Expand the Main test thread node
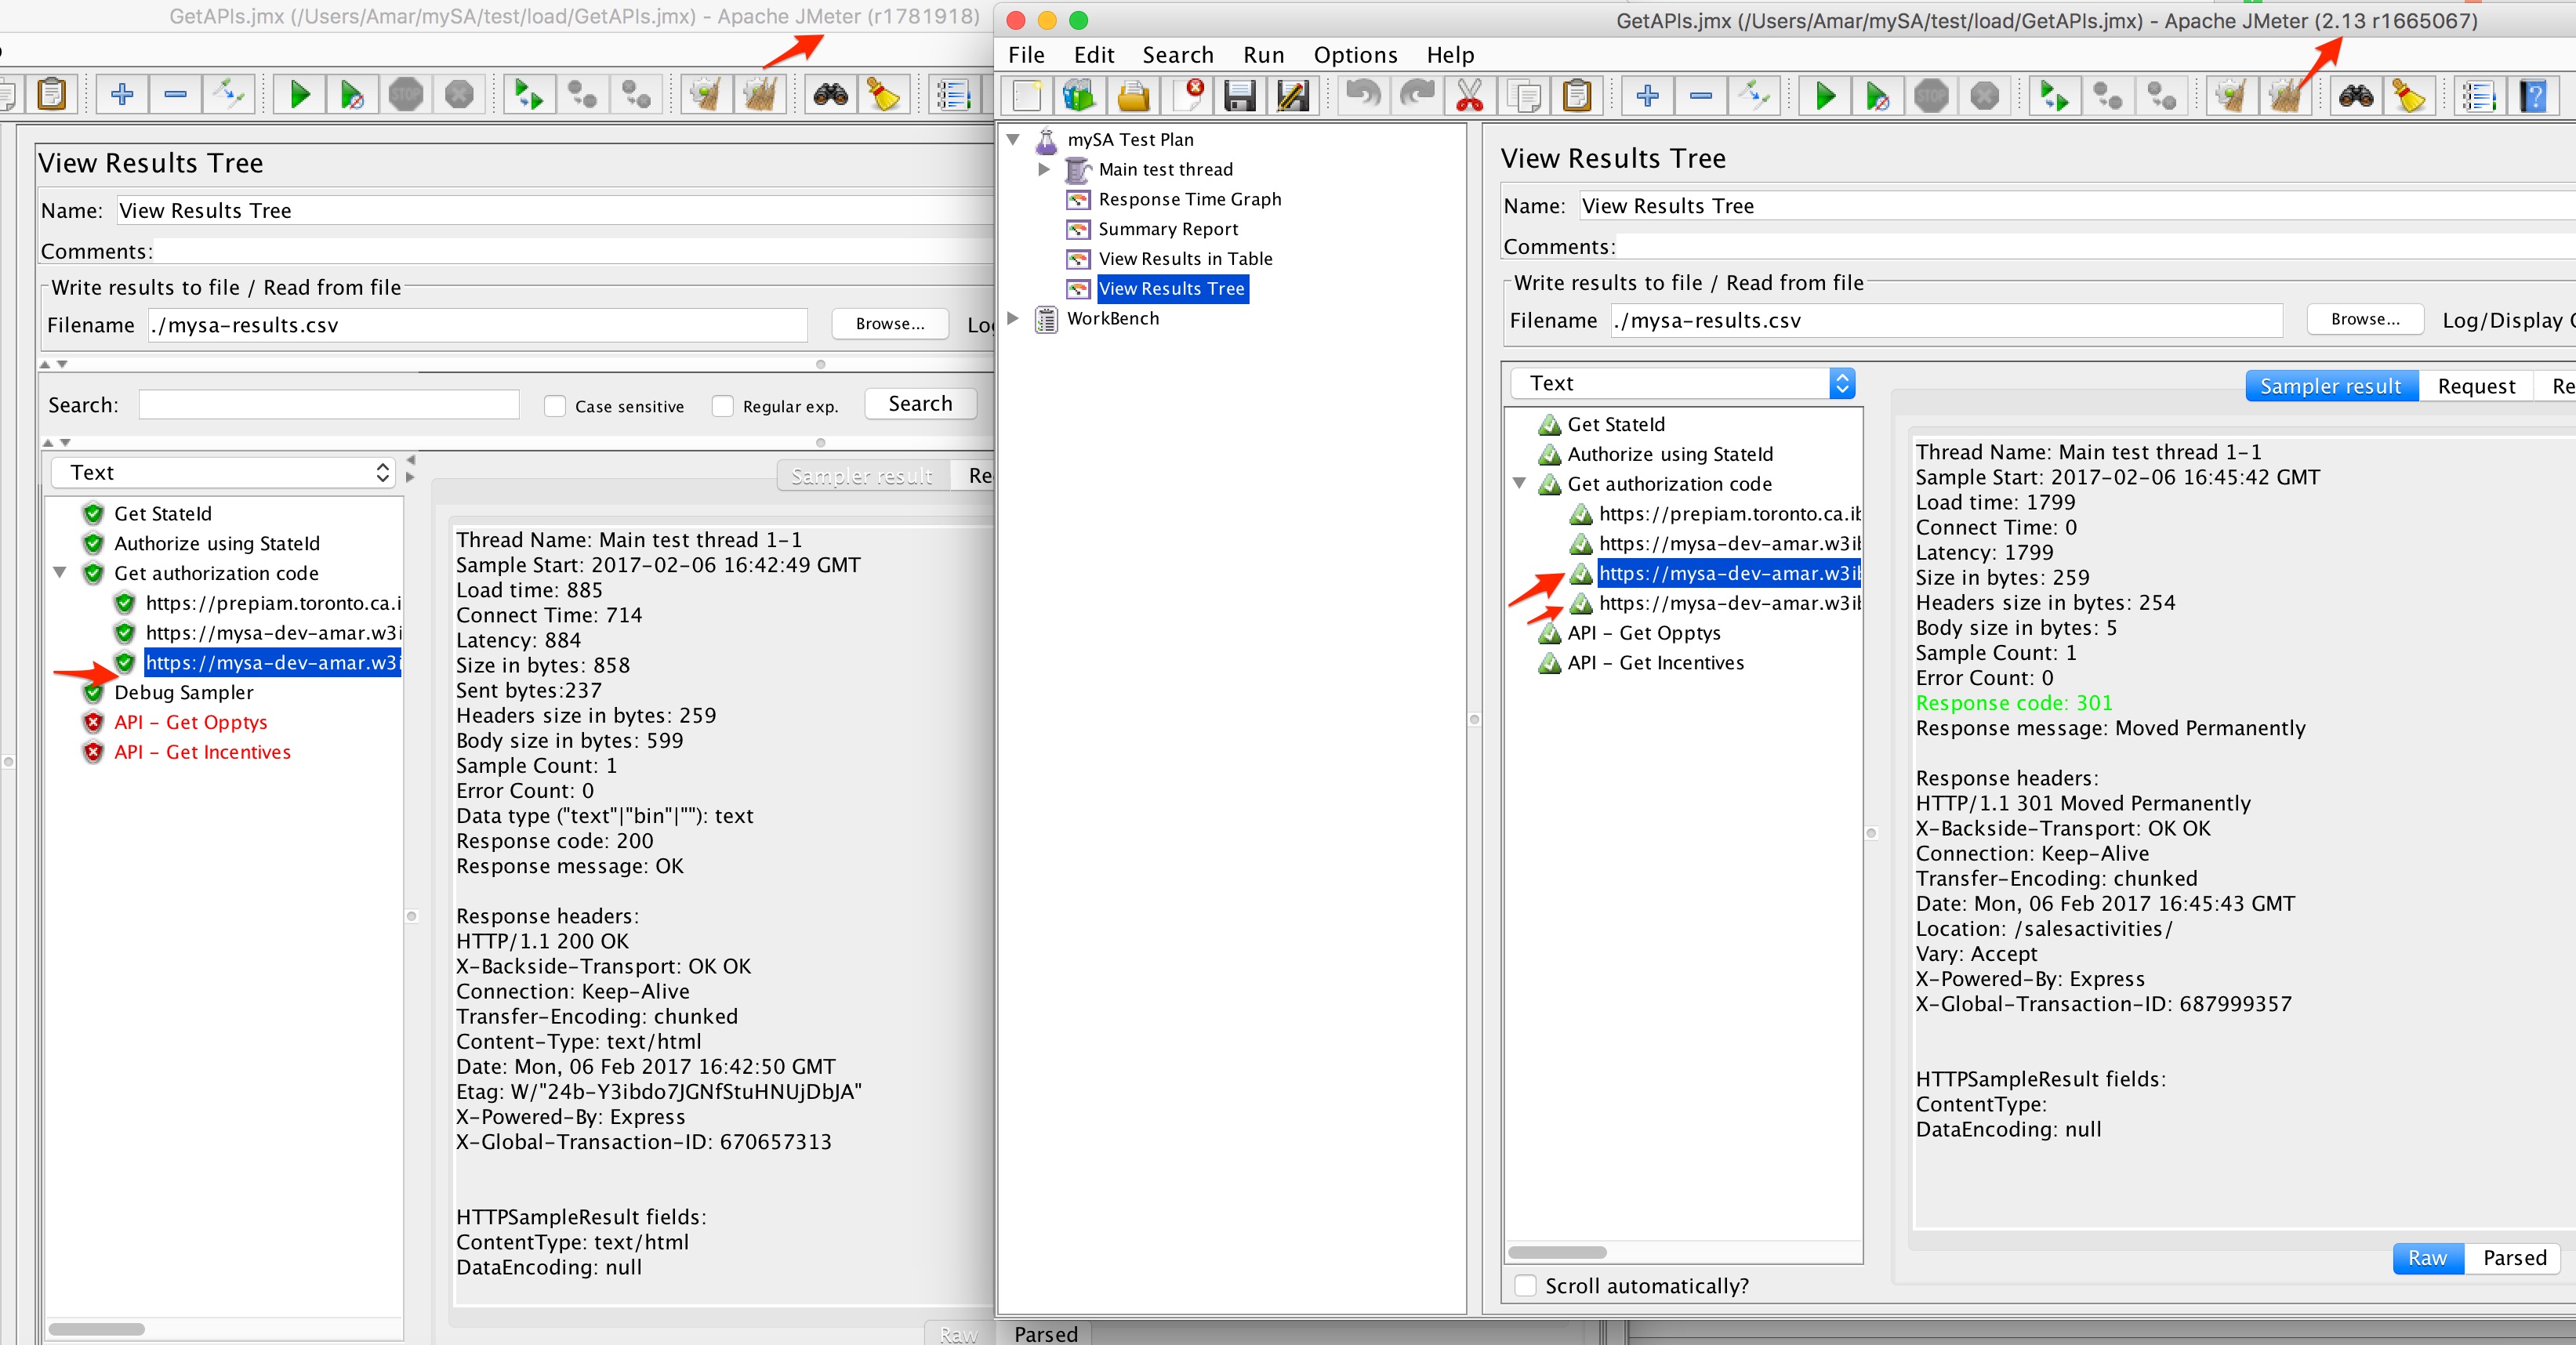Image resolution: width=2576 pixels, height=1345 pixels. click(1044, 169)
